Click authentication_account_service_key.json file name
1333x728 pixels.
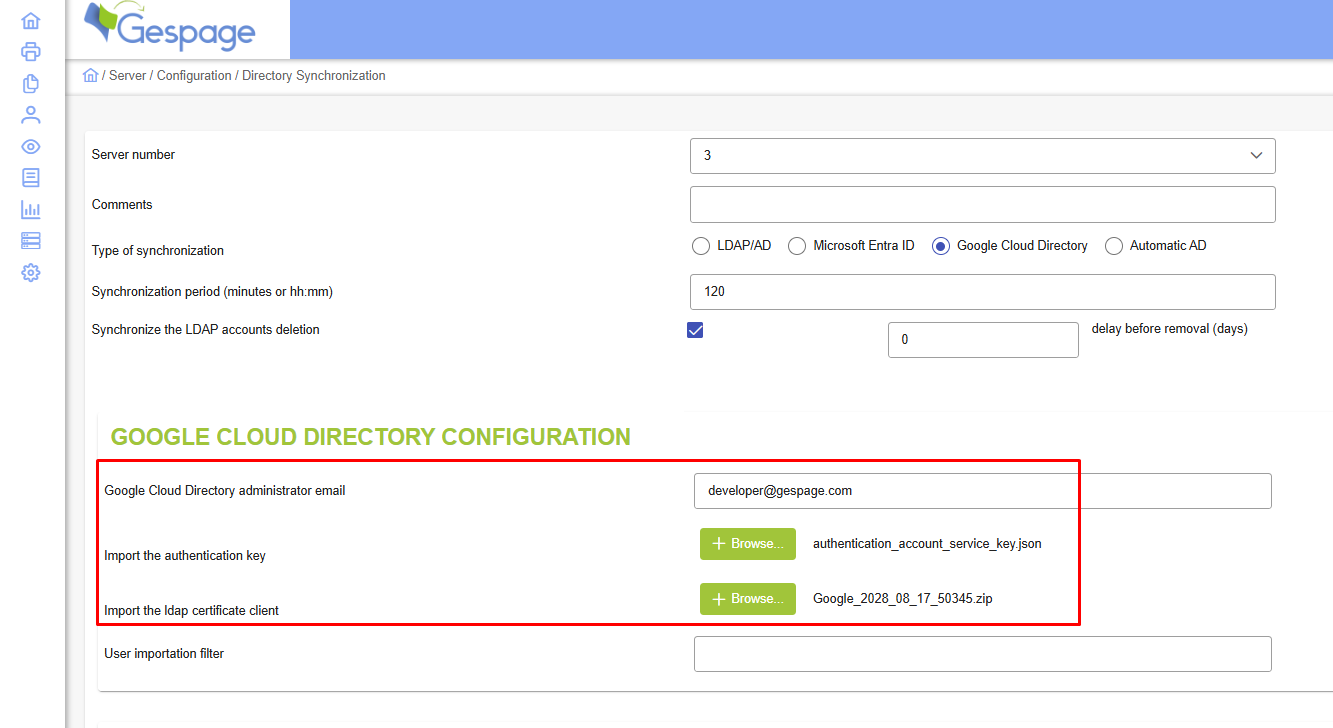[x=927, y=544]
